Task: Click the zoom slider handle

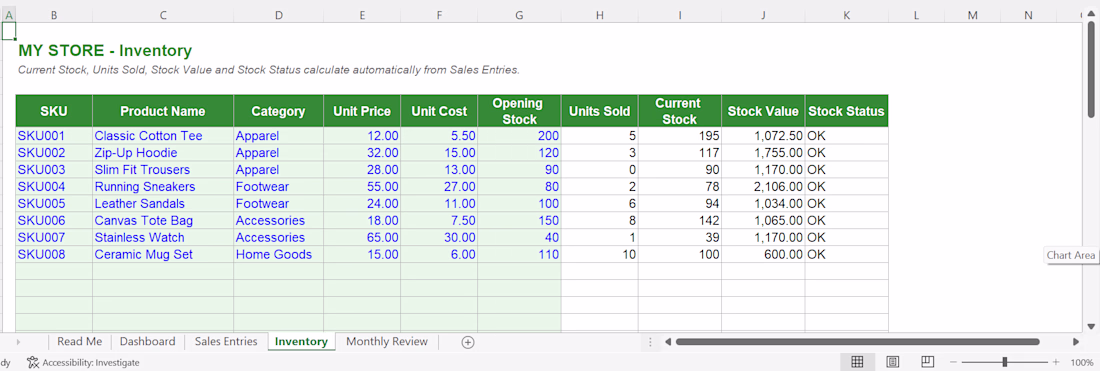Action: 1005,362
